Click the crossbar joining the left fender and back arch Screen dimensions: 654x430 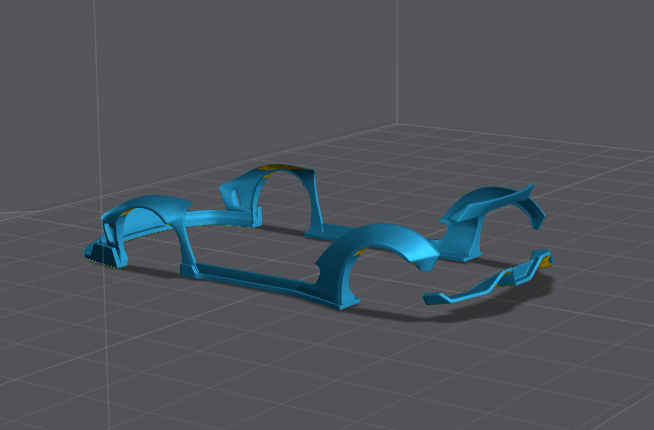tap(208, 217)
